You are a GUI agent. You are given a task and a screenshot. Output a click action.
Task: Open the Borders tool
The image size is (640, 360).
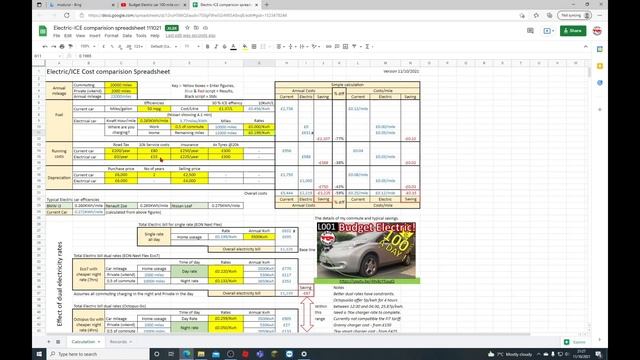click(254, 47)
